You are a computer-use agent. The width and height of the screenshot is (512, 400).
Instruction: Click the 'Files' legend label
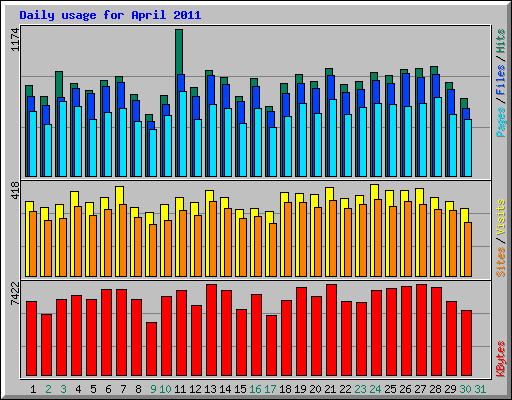501,80
